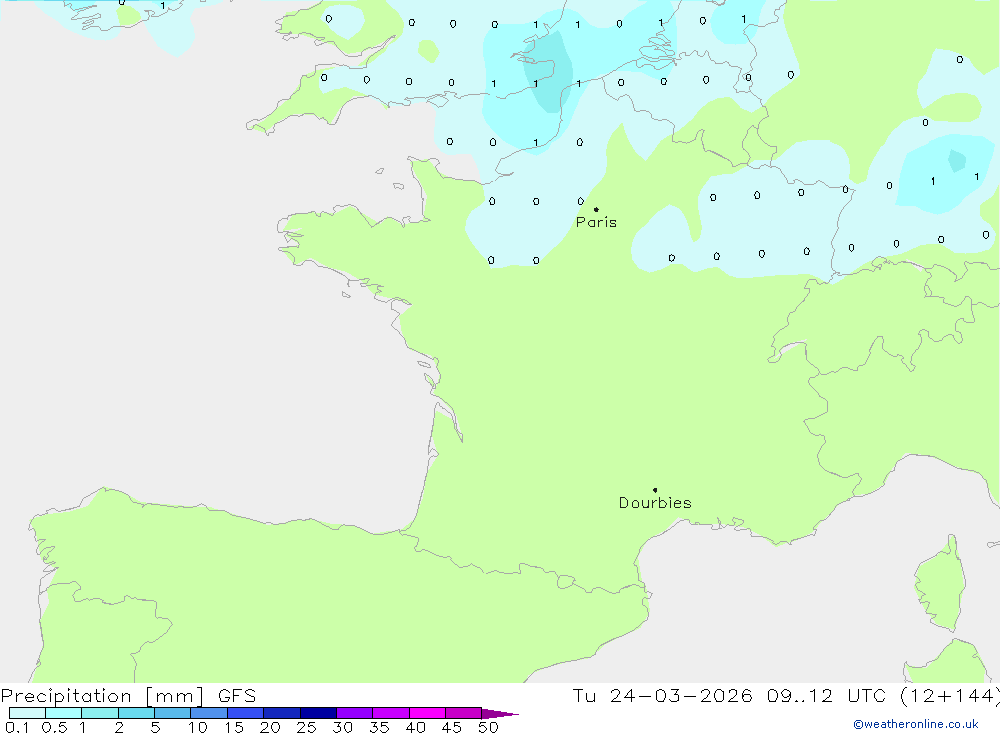
Task: Click the 0.5 legend scale value
Action: coord(54,727)
